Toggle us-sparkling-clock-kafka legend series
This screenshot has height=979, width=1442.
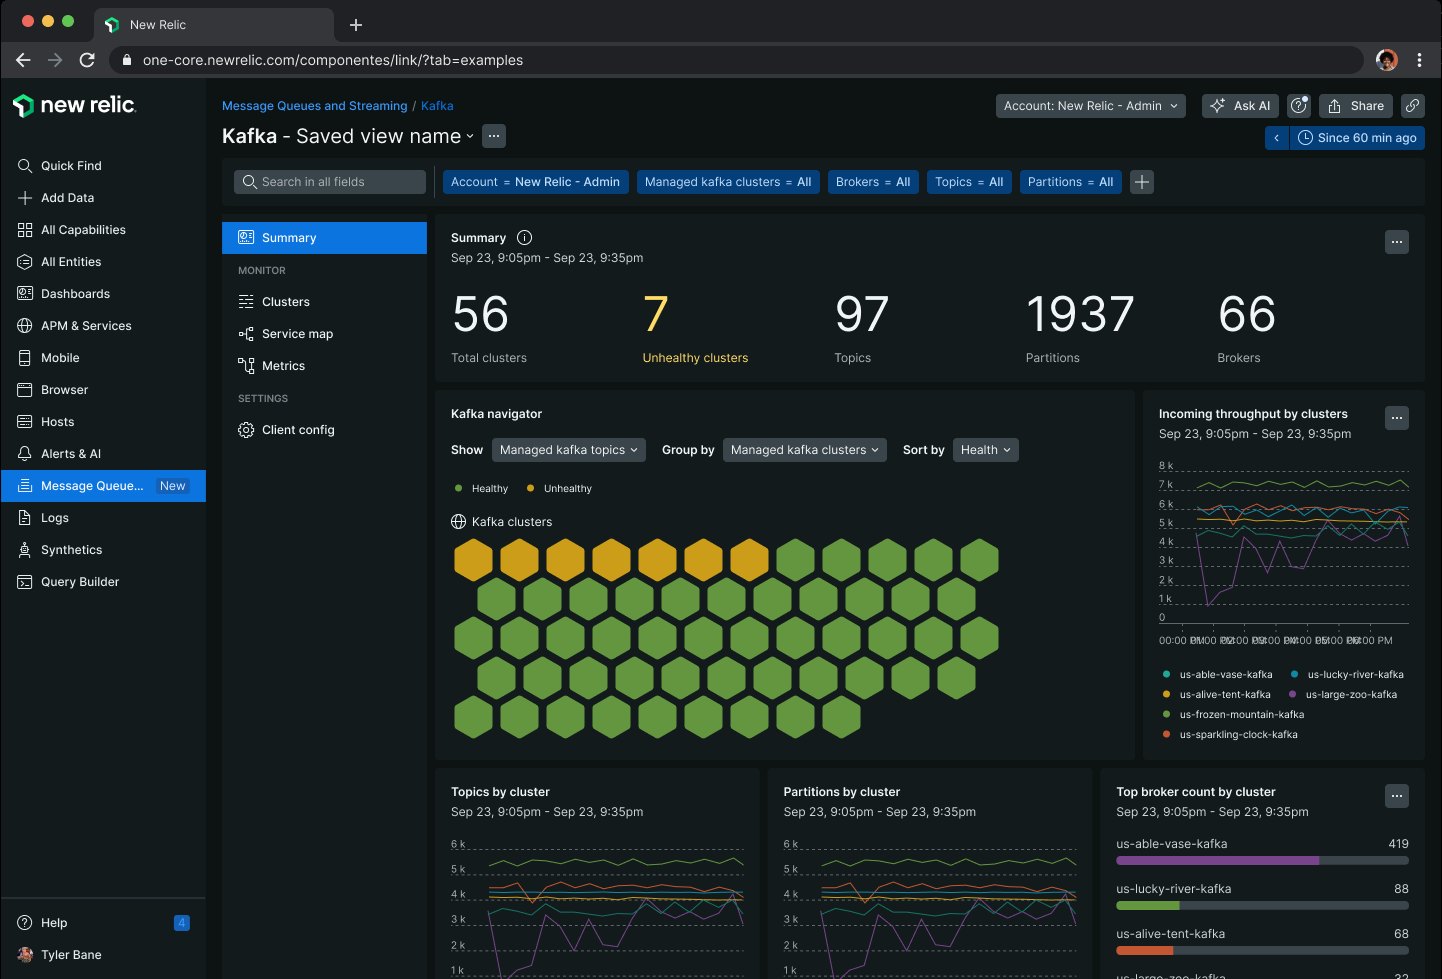click(x=1230, y=735)
